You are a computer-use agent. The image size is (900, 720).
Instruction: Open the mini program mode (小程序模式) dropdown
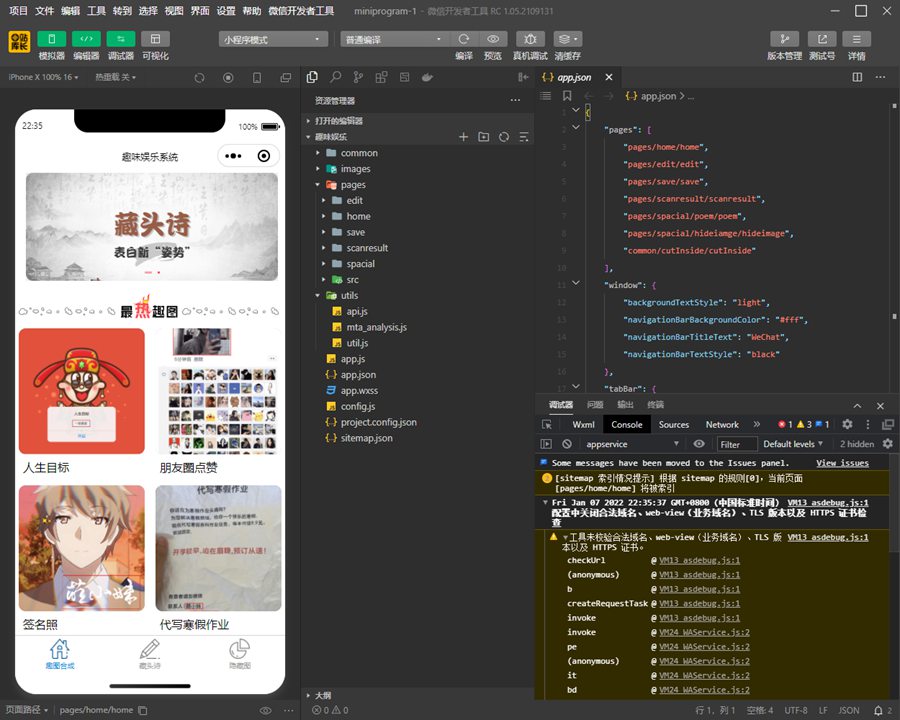[x=273, y=39]
